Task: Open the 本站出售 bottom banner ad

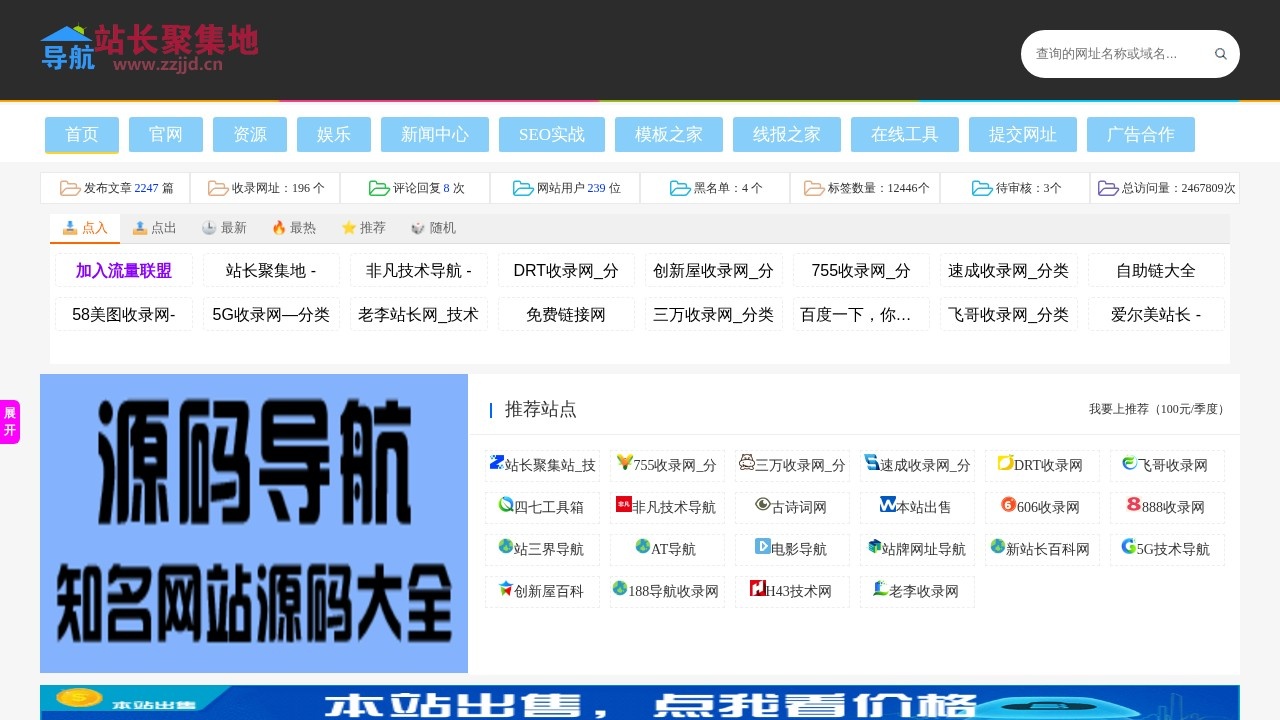Action: point(640,702)
